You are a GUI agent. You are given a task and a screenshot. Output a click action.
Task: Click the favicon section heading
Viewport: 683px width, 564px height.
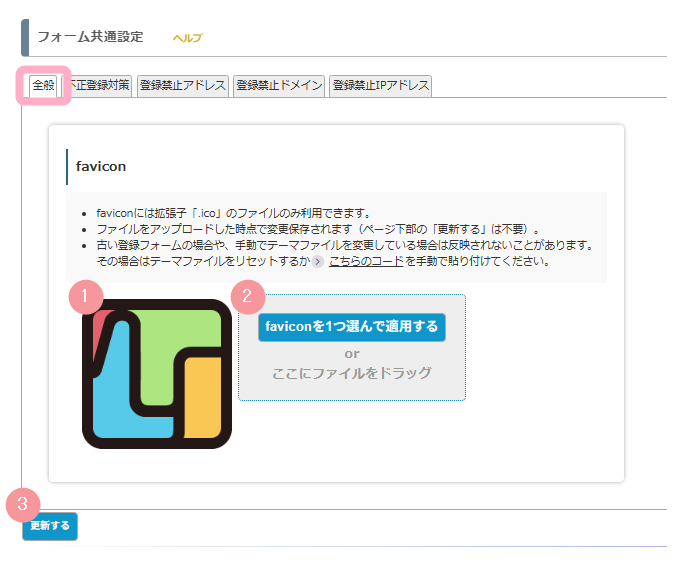coord(101,166)
